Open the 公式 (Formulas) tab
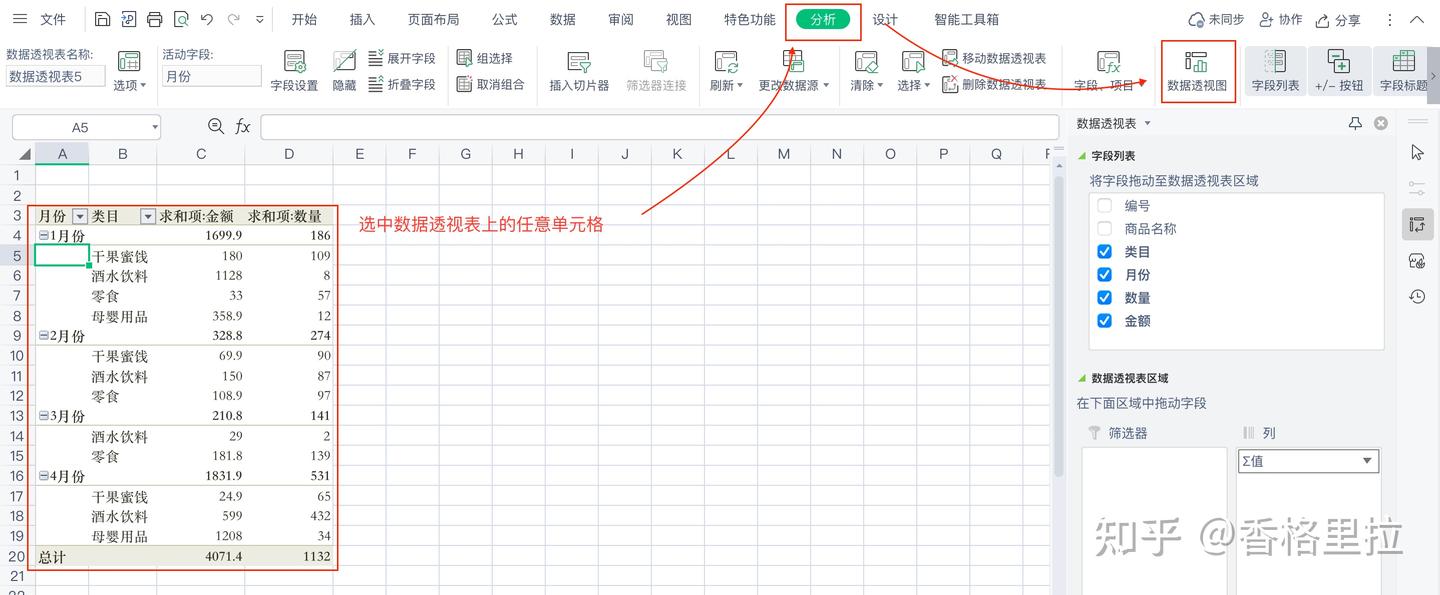Screen dimensions: 1440x595 pyautogui.click(x=505, y=19)
